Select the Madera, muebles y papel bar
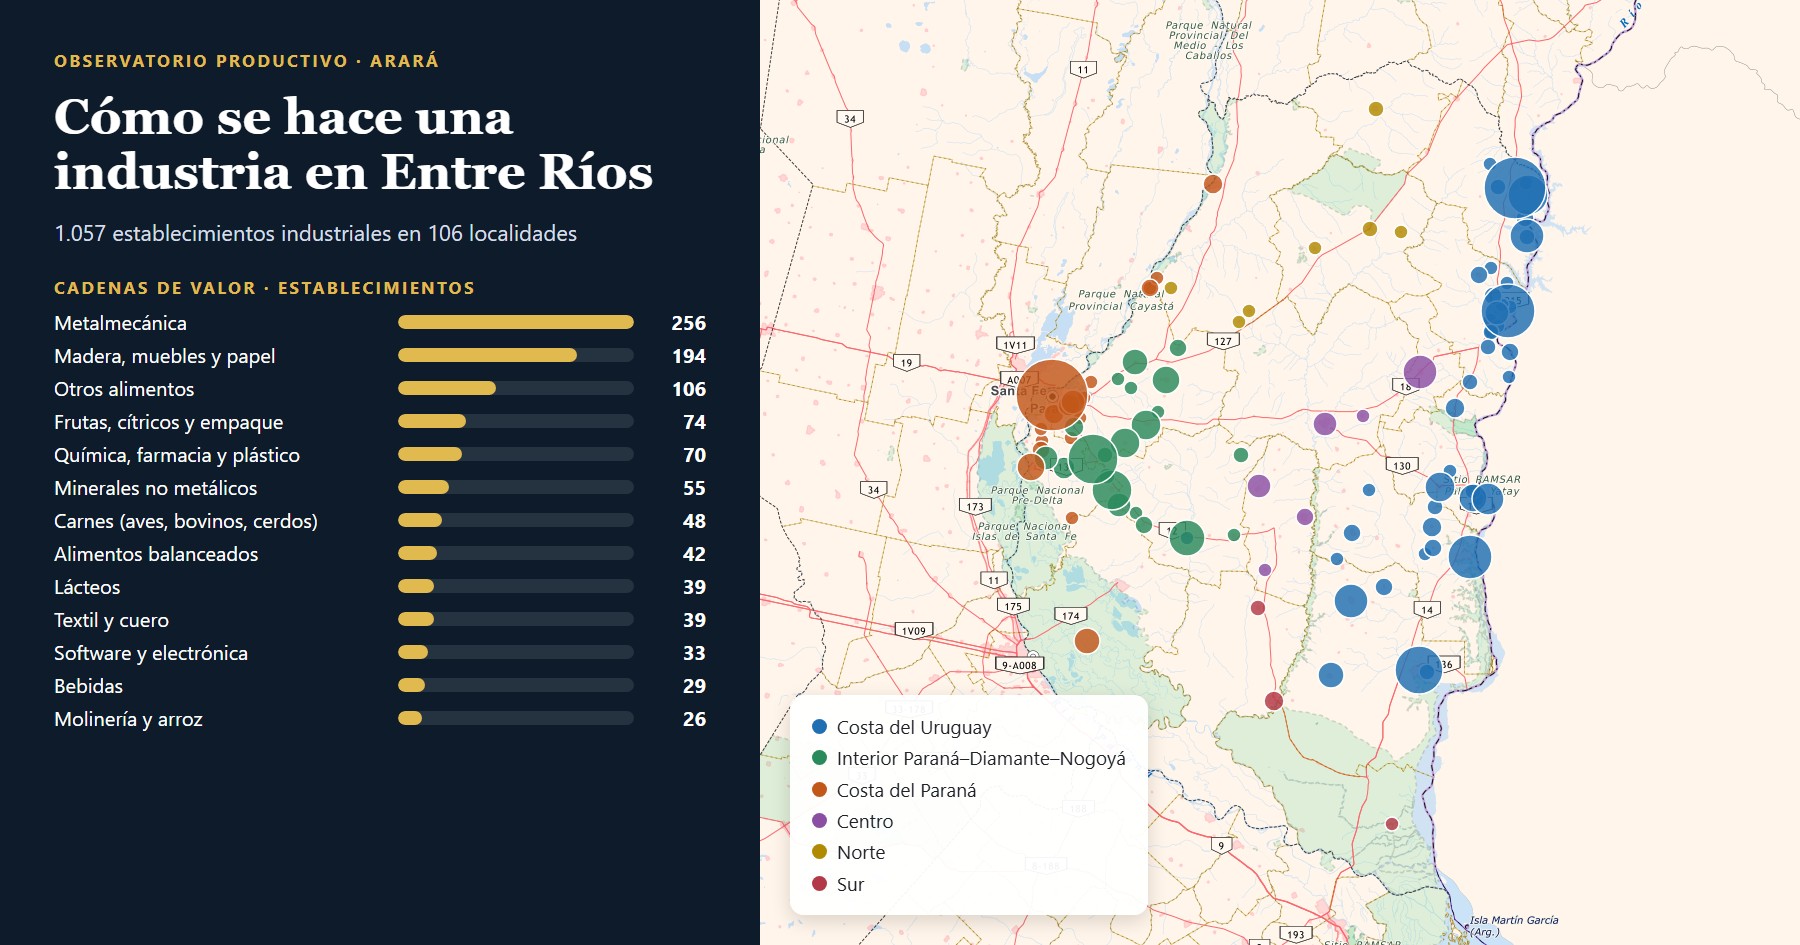The width and height of the screenshot is (1800, 945). 516,355
